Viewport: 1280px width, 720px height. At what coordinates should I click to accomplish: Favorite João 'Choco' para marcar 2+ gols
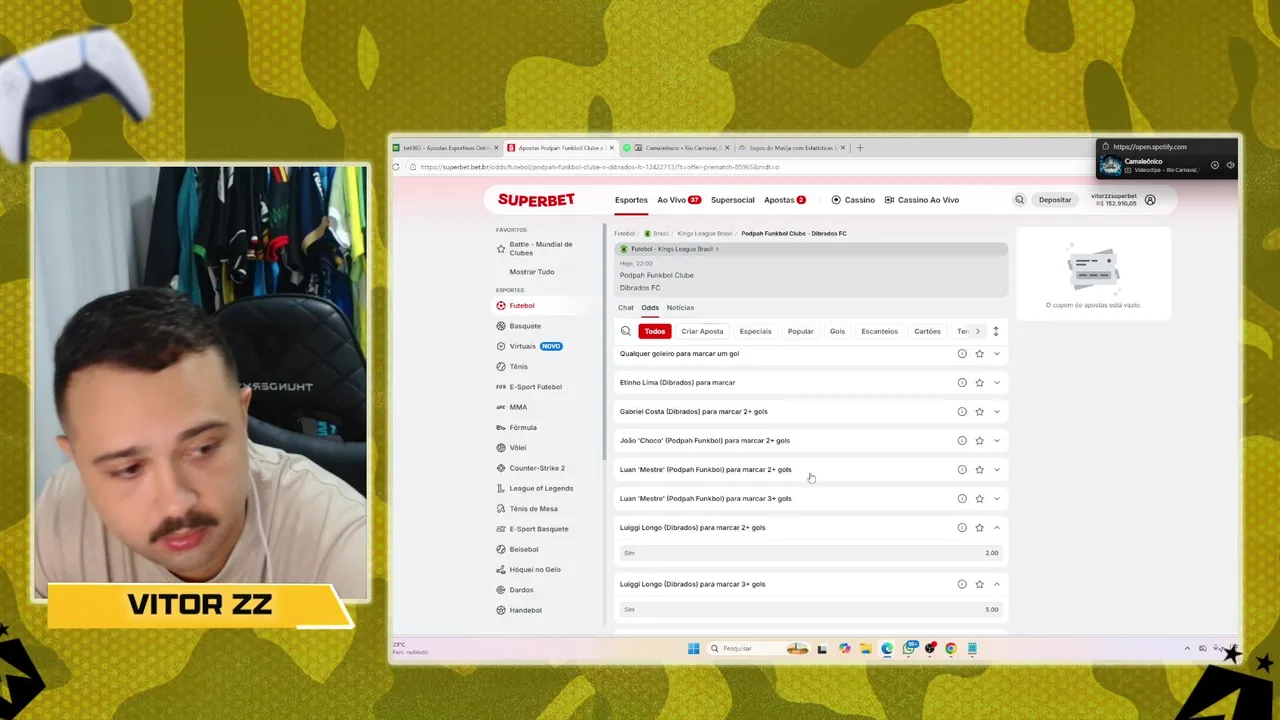tap(979, 441)
